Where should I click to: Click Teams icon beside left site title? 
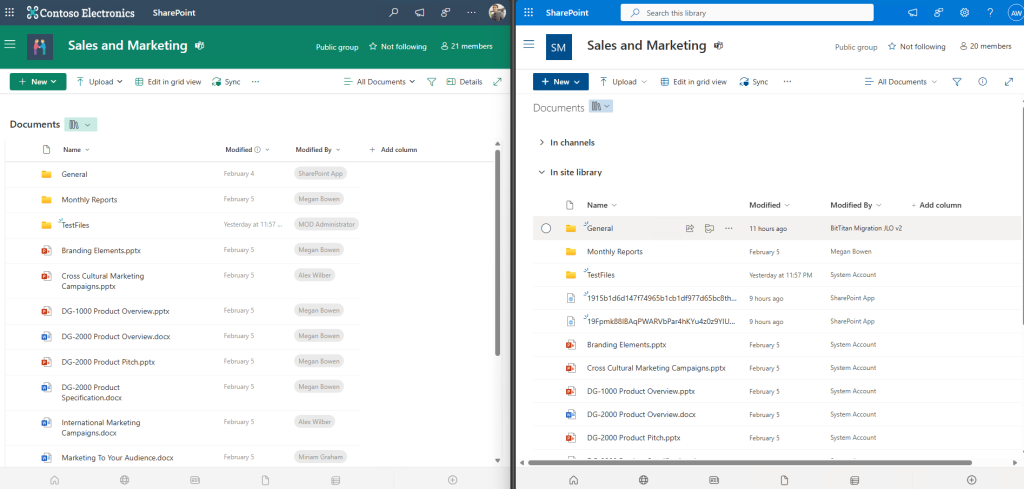point(200,46)
